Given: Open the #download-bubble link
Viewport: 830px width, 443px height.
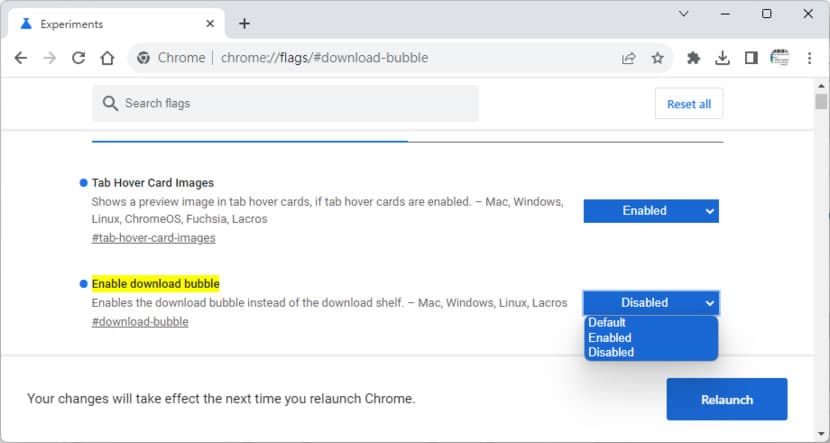Looking at the screenshot, I should click(x=140, y=322).
